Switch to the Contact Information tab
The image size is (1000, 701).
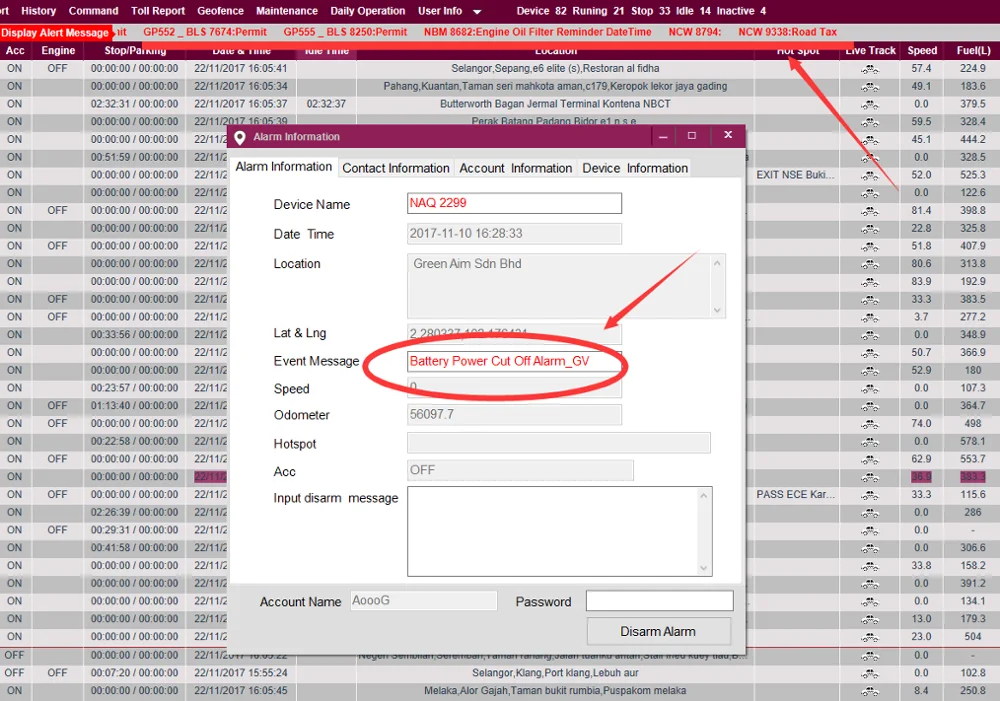(396, 168)
